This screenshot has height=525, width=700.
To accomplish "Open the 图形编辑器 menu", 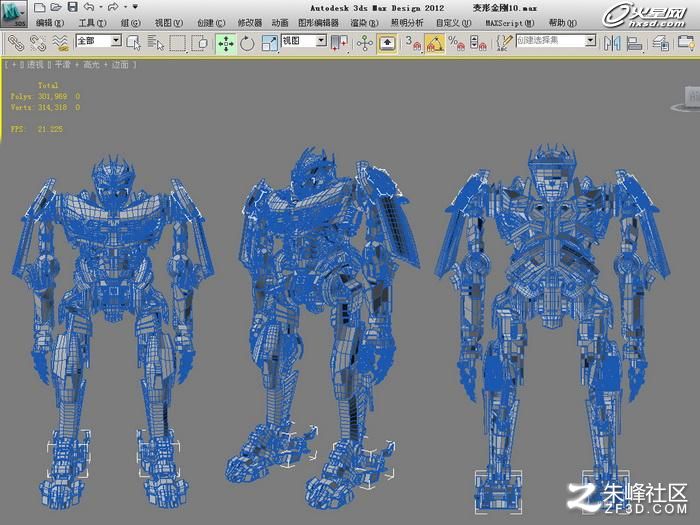I will pyautogui.click(x=318, y=23).
